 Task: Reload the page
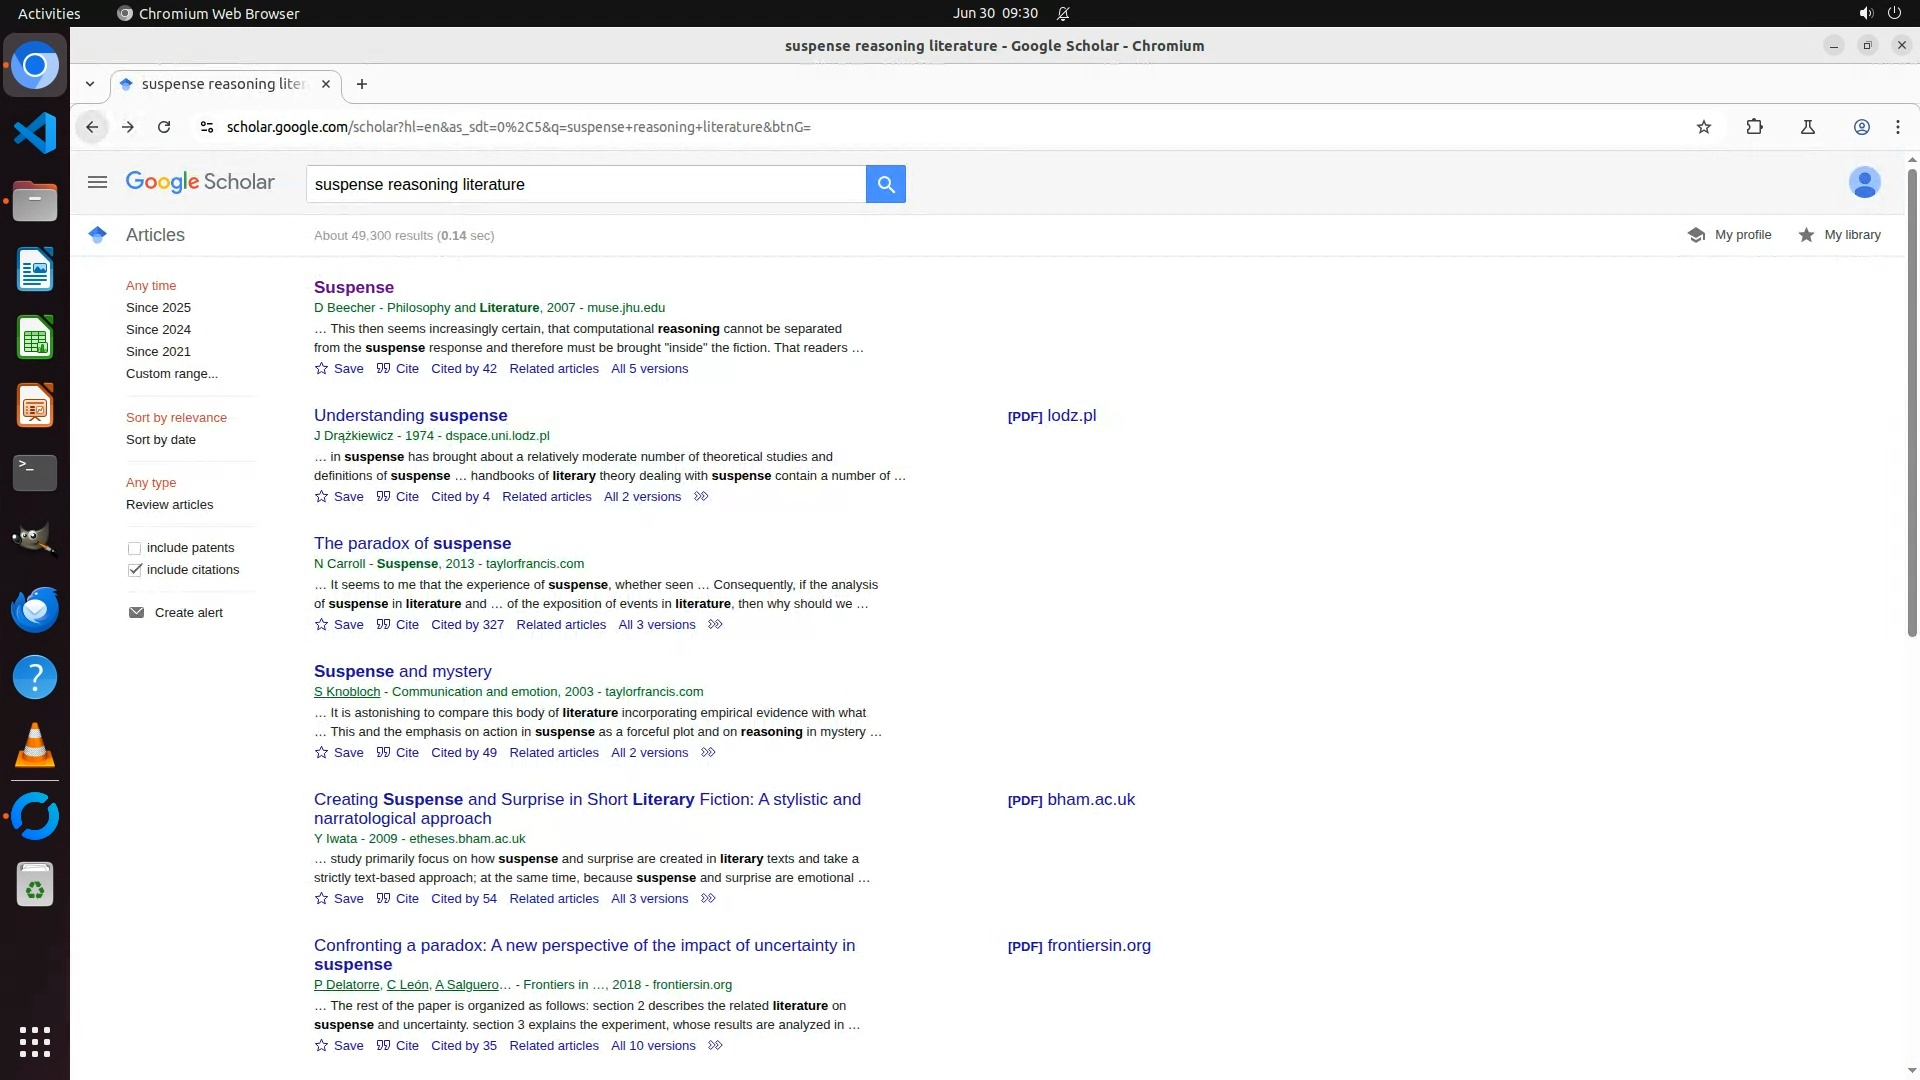(x=164, y=127)
